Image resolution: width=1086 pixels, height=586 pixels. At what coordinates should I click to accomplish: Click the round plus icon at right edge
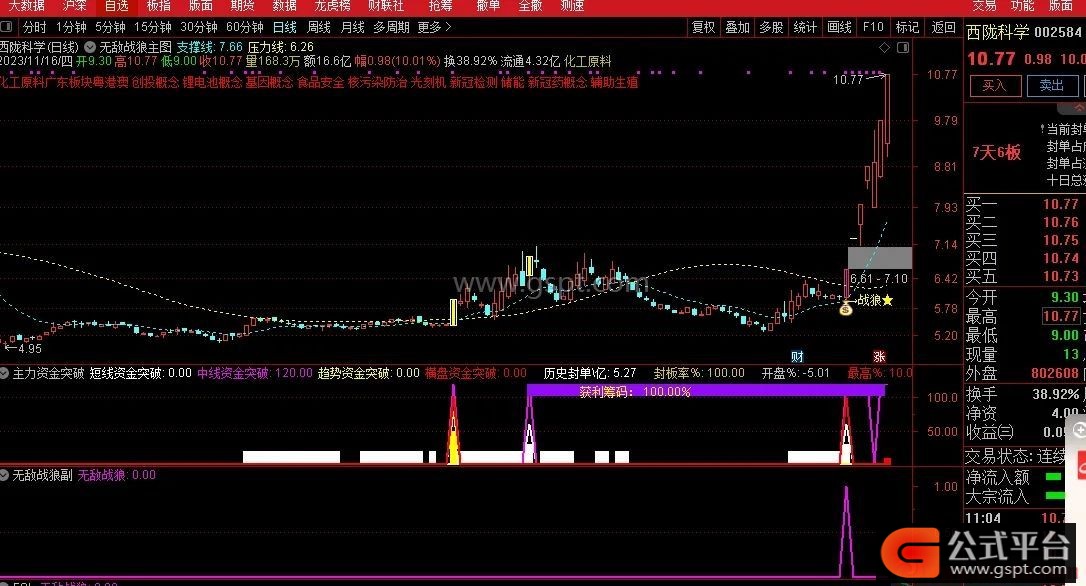coord(1079,431)
